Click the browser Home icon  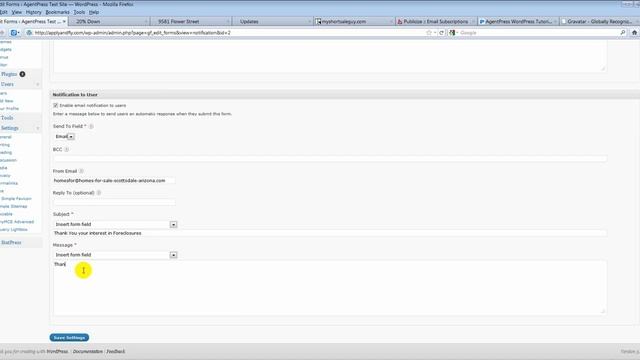[x=634, y=33]
